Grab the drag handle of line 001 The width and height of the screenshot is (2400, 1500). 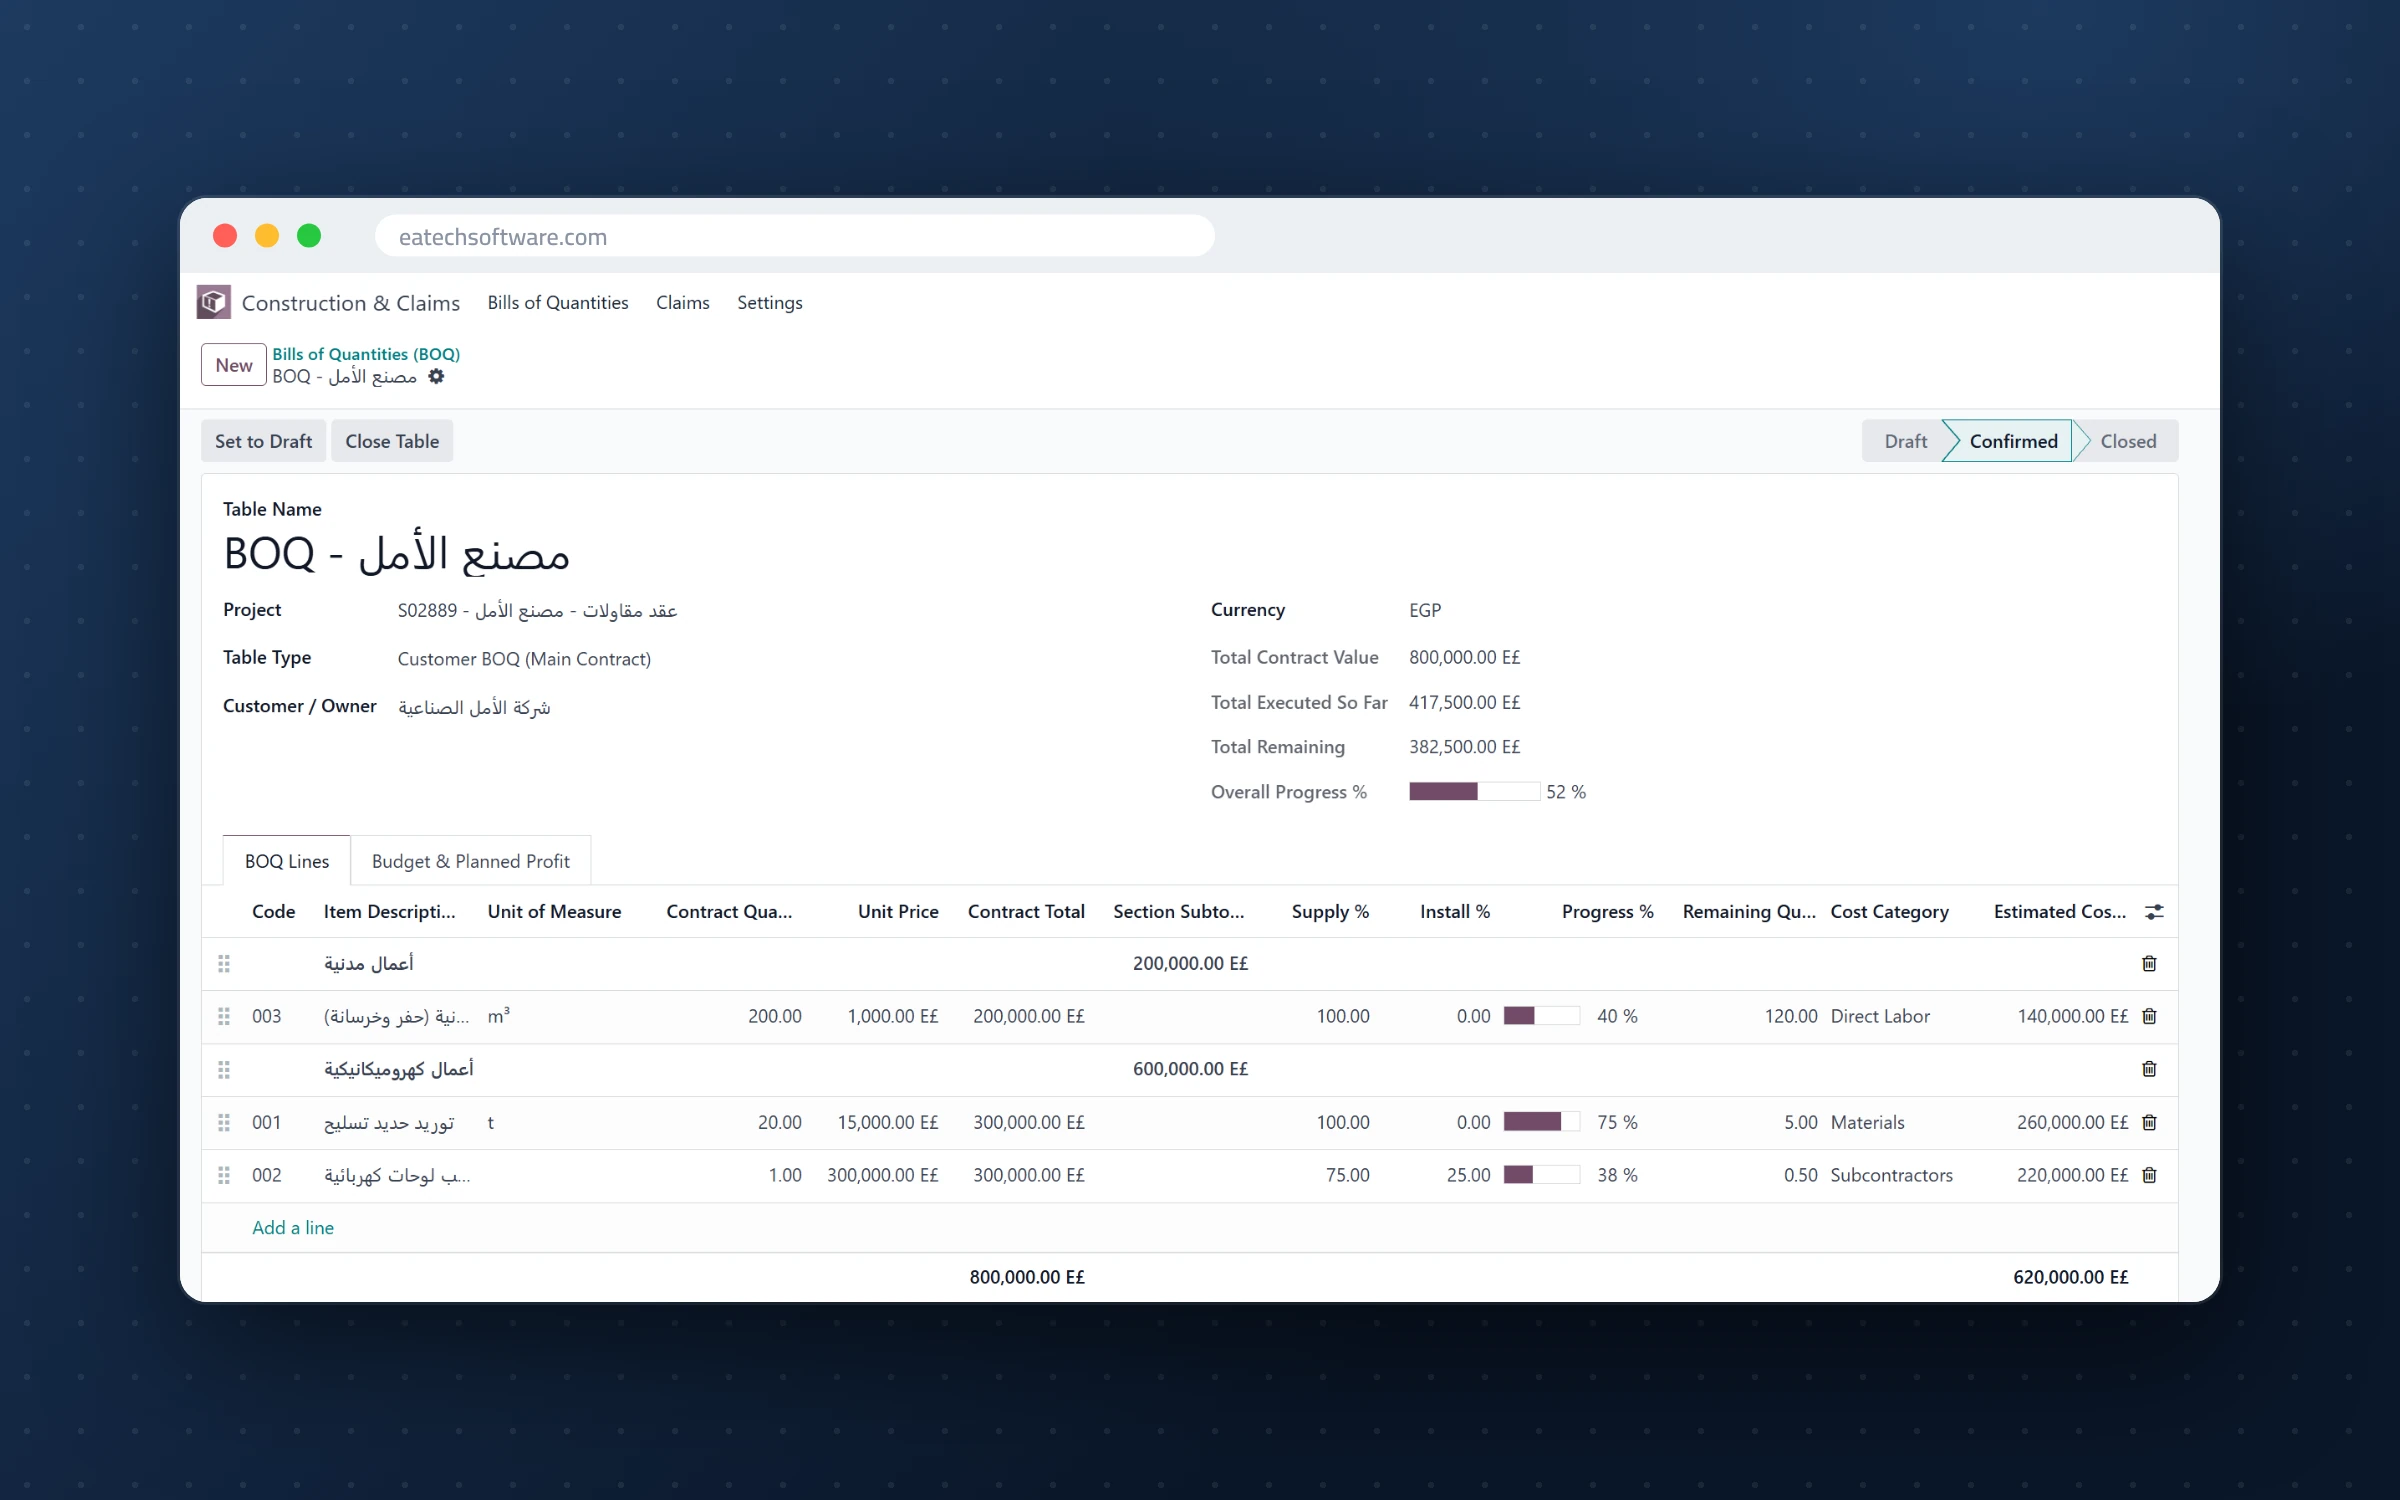point(224,1123)
